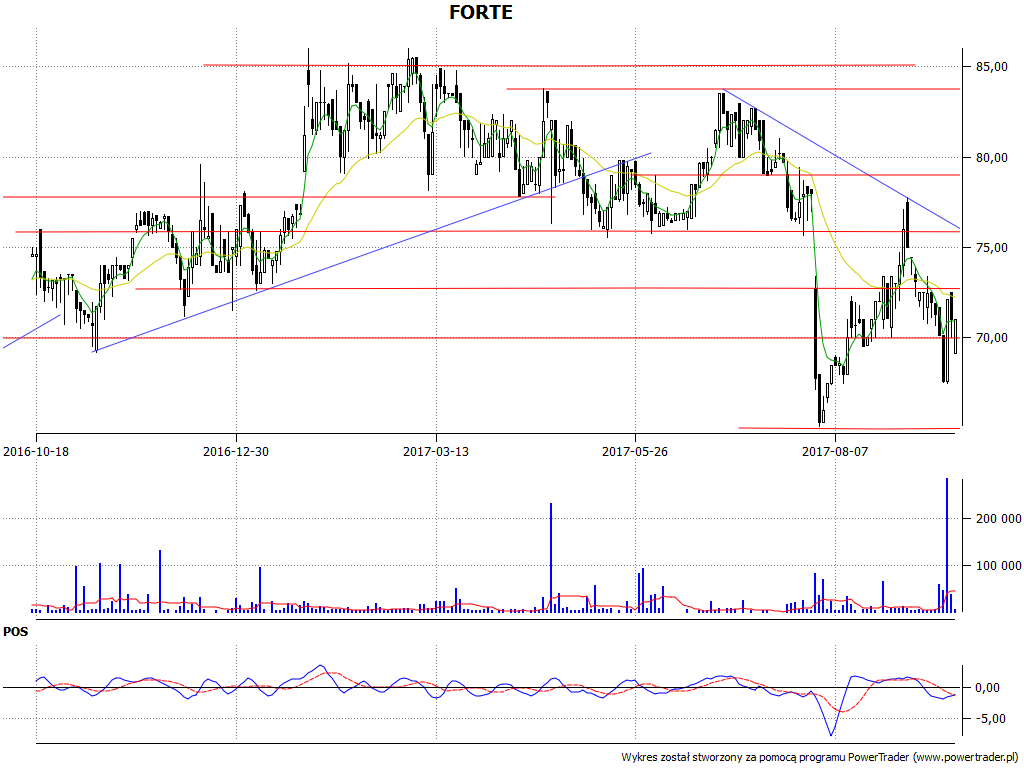Click the 2017-03-13 date label
The image size is (1024, 768).
pos(436,451)
